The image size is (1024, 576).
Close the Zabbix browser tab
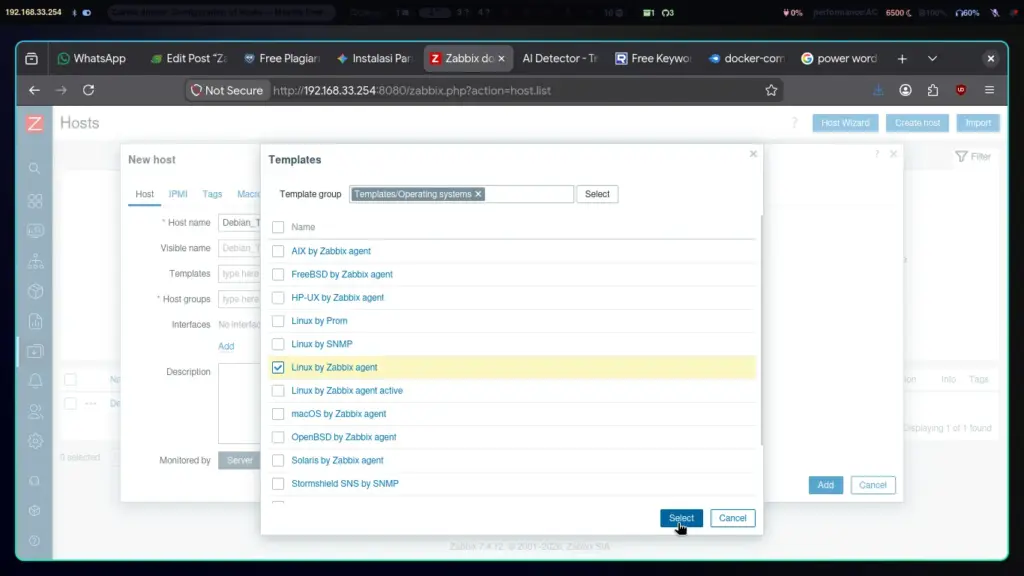click(502, 59)
